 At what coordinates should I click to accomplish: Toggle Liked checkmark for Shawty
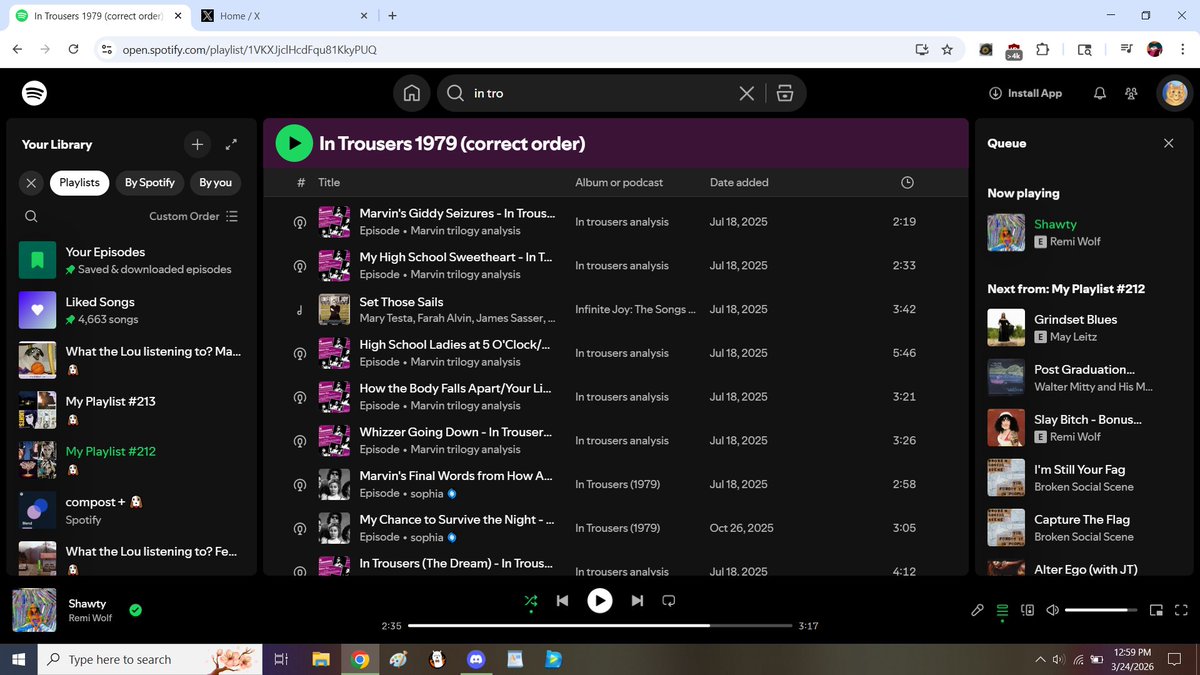click(135, 610)
